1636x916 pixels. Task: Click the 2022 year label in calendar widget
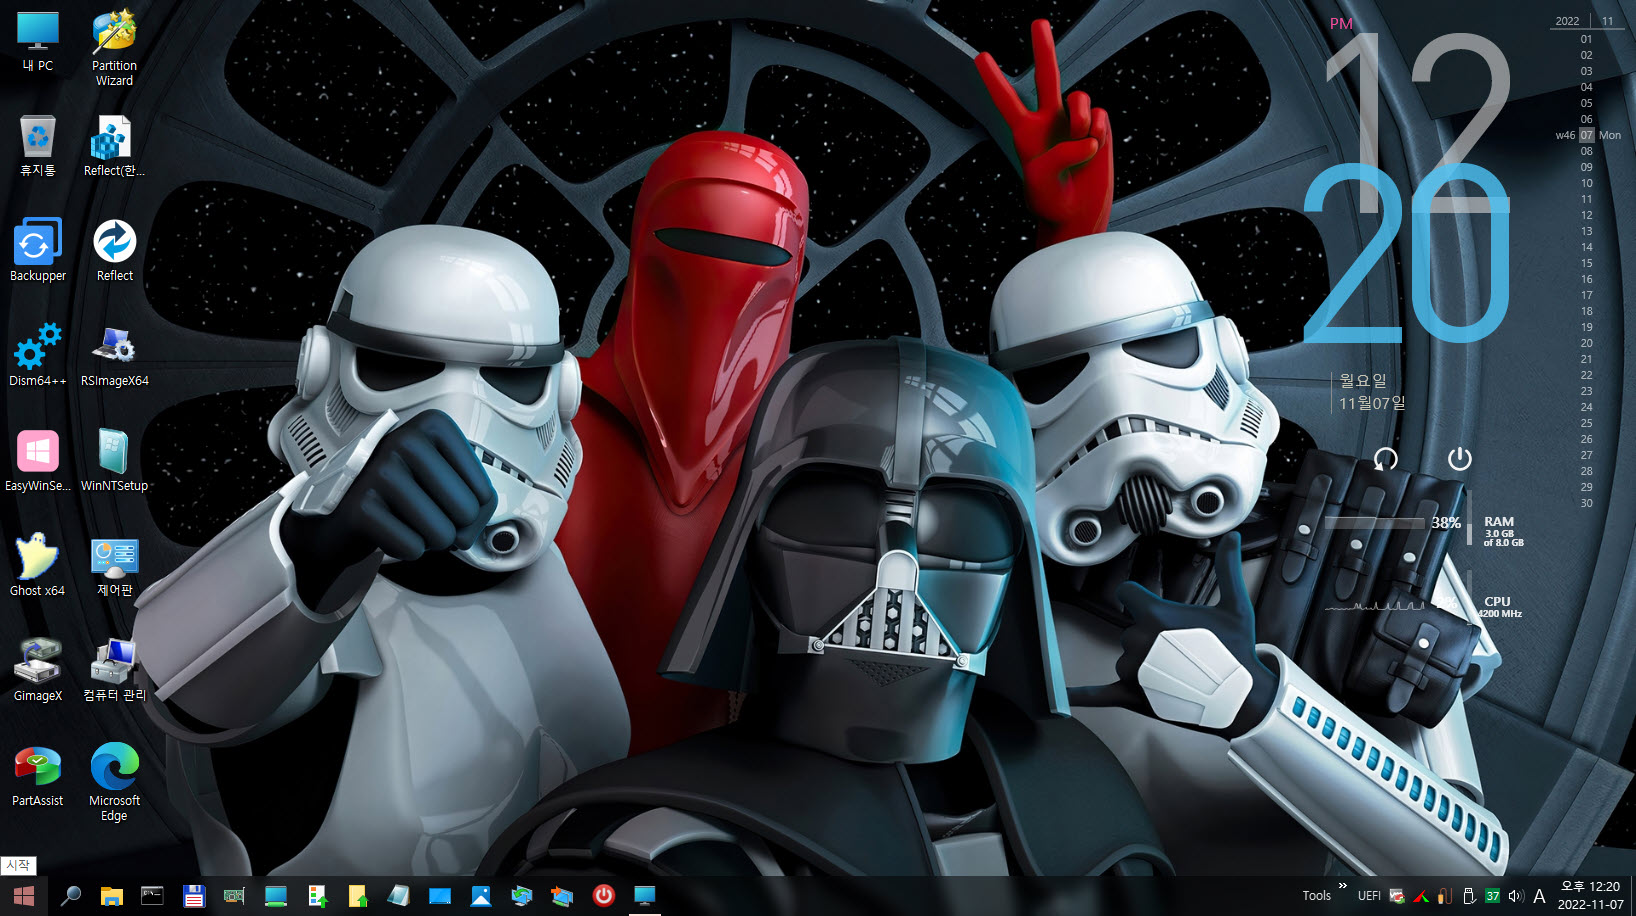[1567, 21]
